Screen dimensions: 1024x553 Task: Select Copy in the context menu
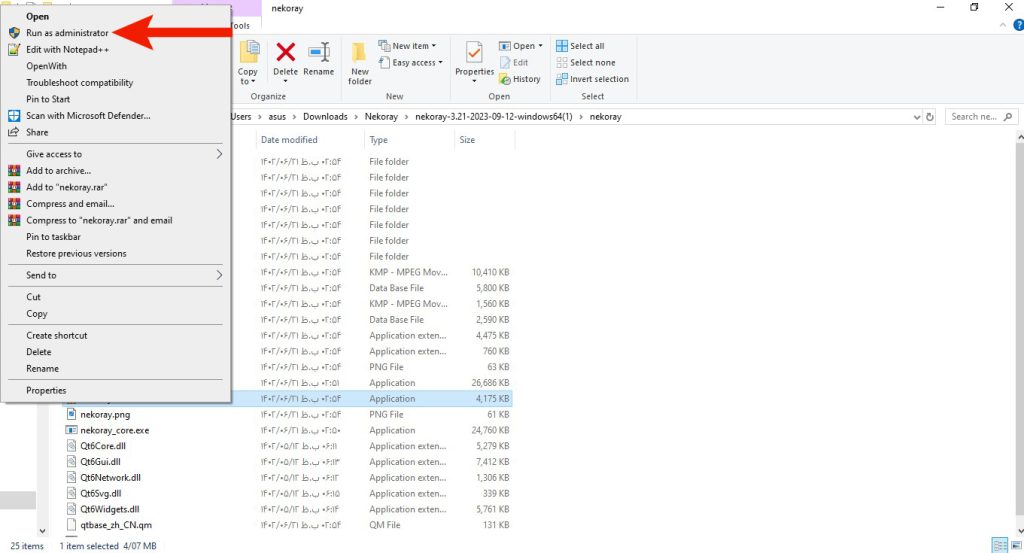(37, 314)
